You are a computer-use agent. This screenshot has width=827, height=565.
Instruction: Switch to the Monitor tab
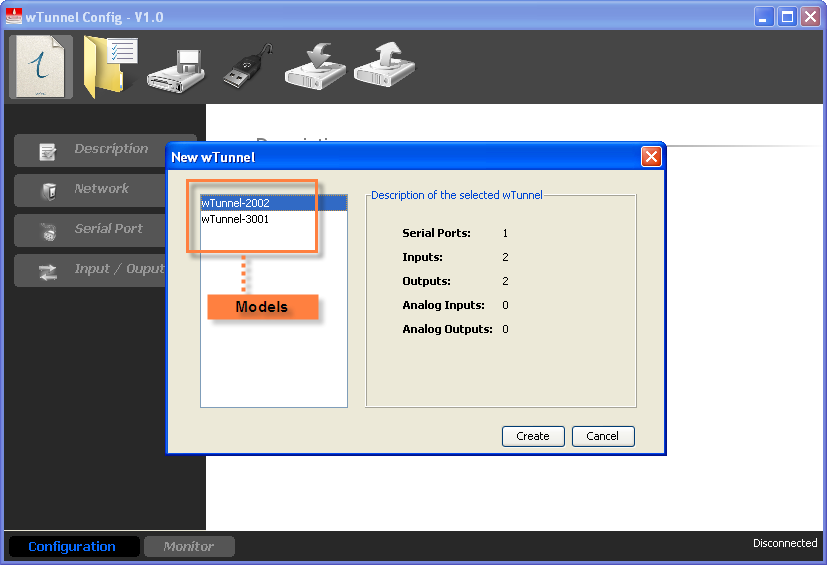[189, 547]
